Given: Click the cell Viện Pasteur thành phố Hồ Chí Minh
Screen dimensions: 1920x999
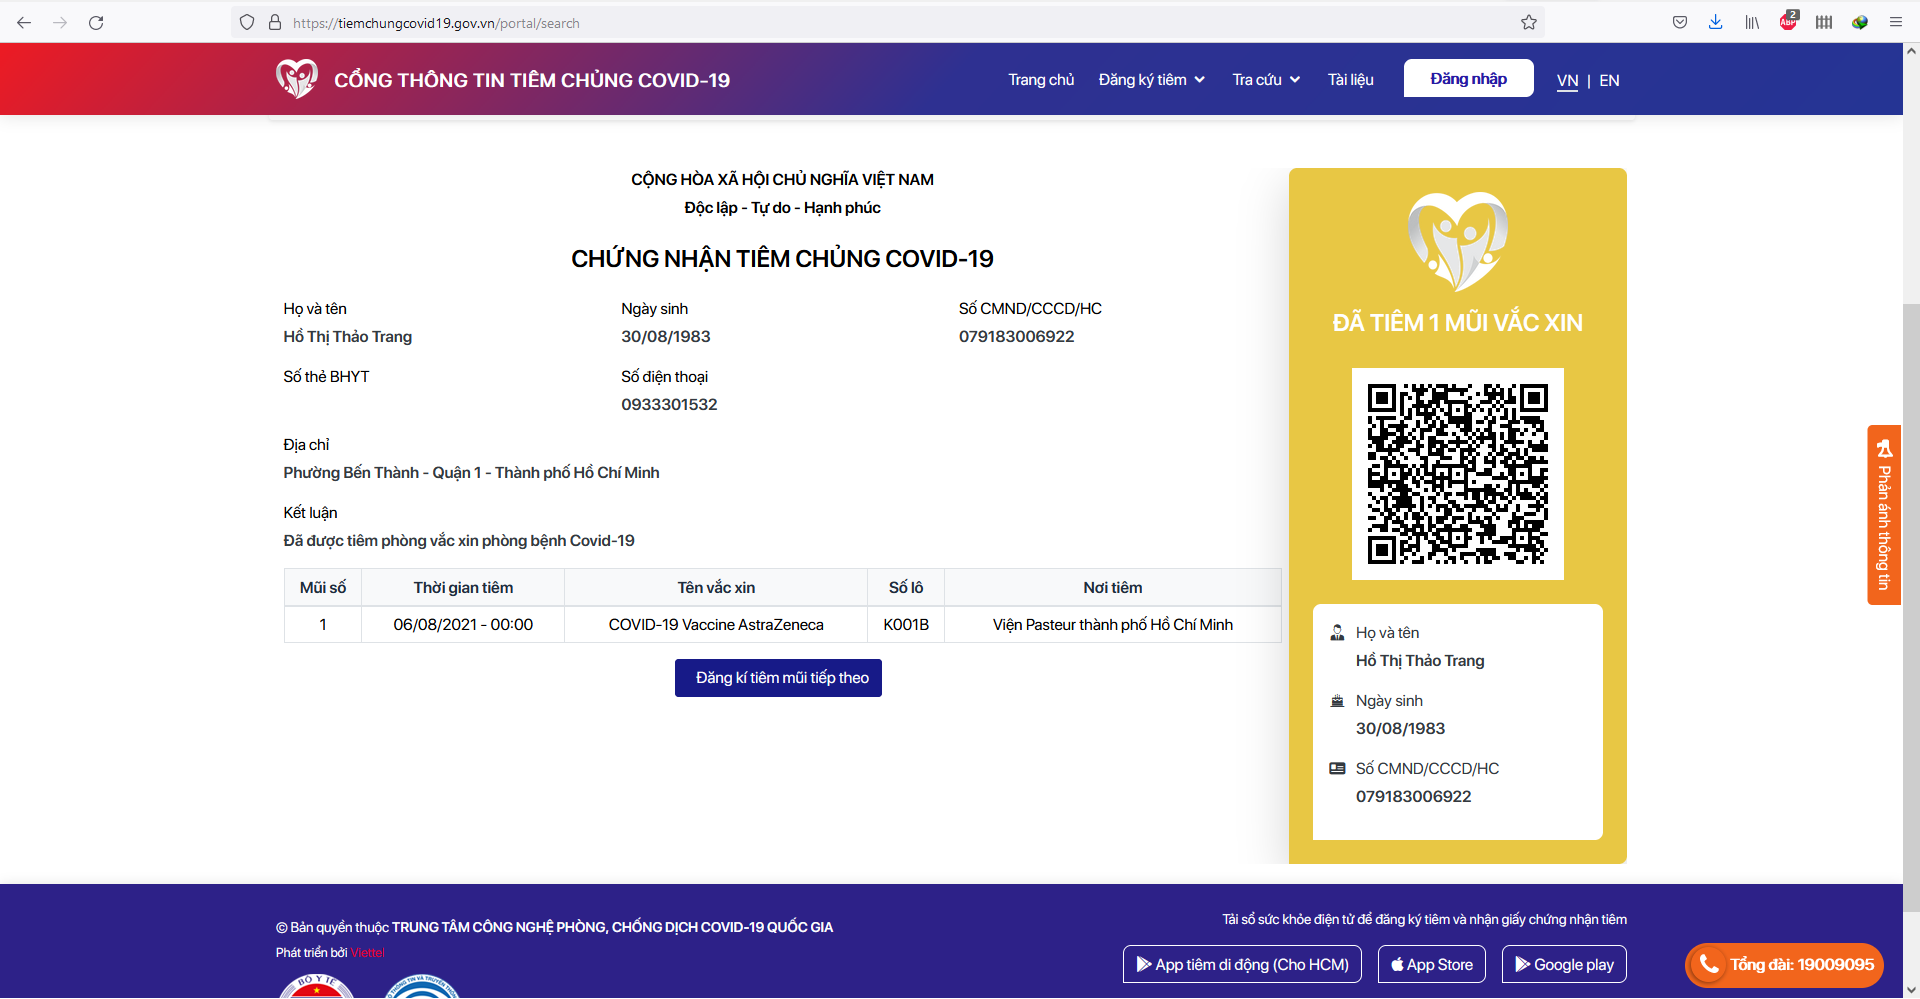Looking at the screenshot, I should tap(1113, 625).
